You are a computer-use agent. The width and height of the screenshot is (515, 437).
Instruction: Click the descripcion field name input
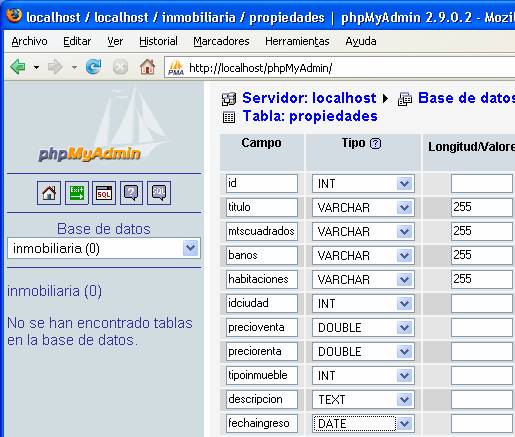point(262,399)
